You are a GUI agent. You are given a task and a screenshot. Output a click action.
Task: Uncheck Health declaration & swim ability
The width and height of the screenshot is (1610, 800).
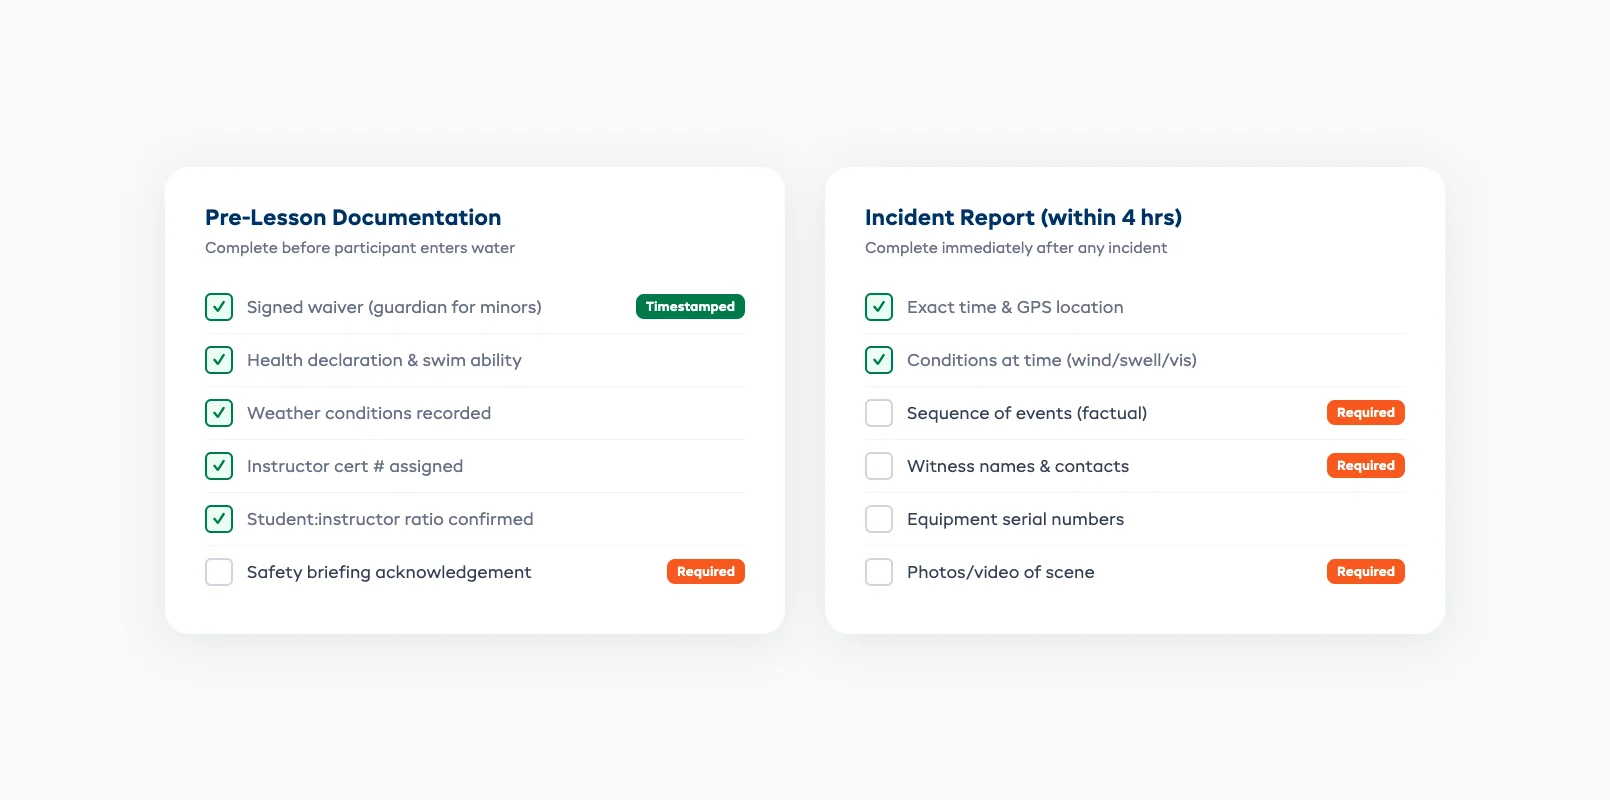pos(219,359)
